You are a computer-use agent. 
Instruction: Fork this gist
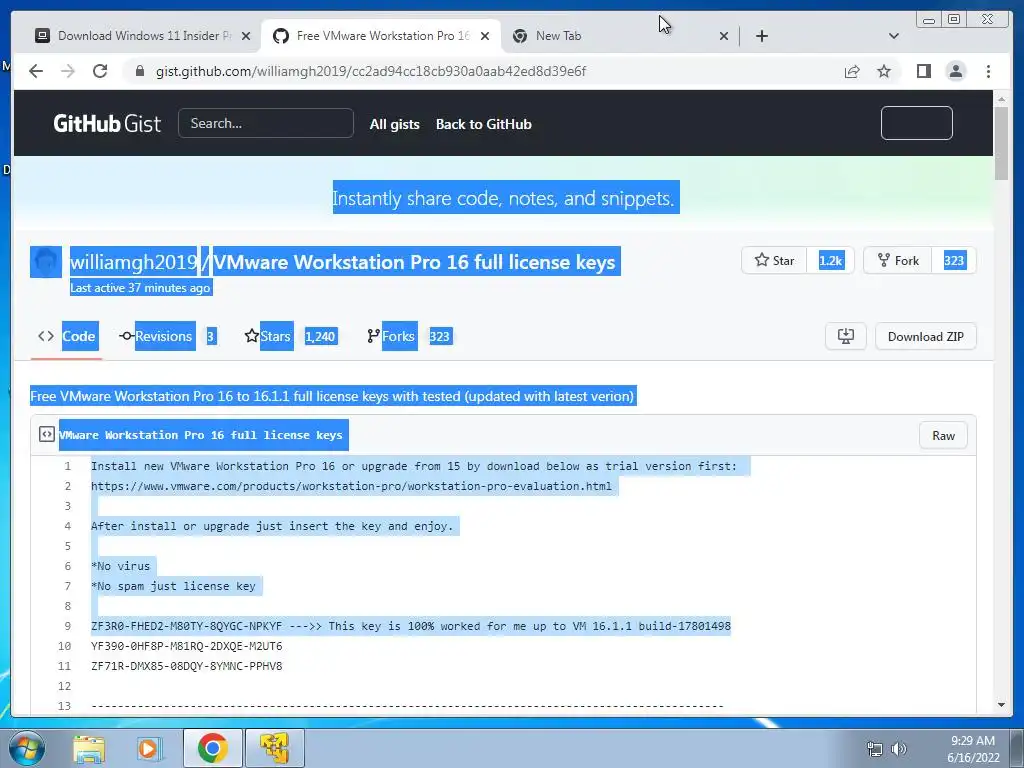pos(897,261)
